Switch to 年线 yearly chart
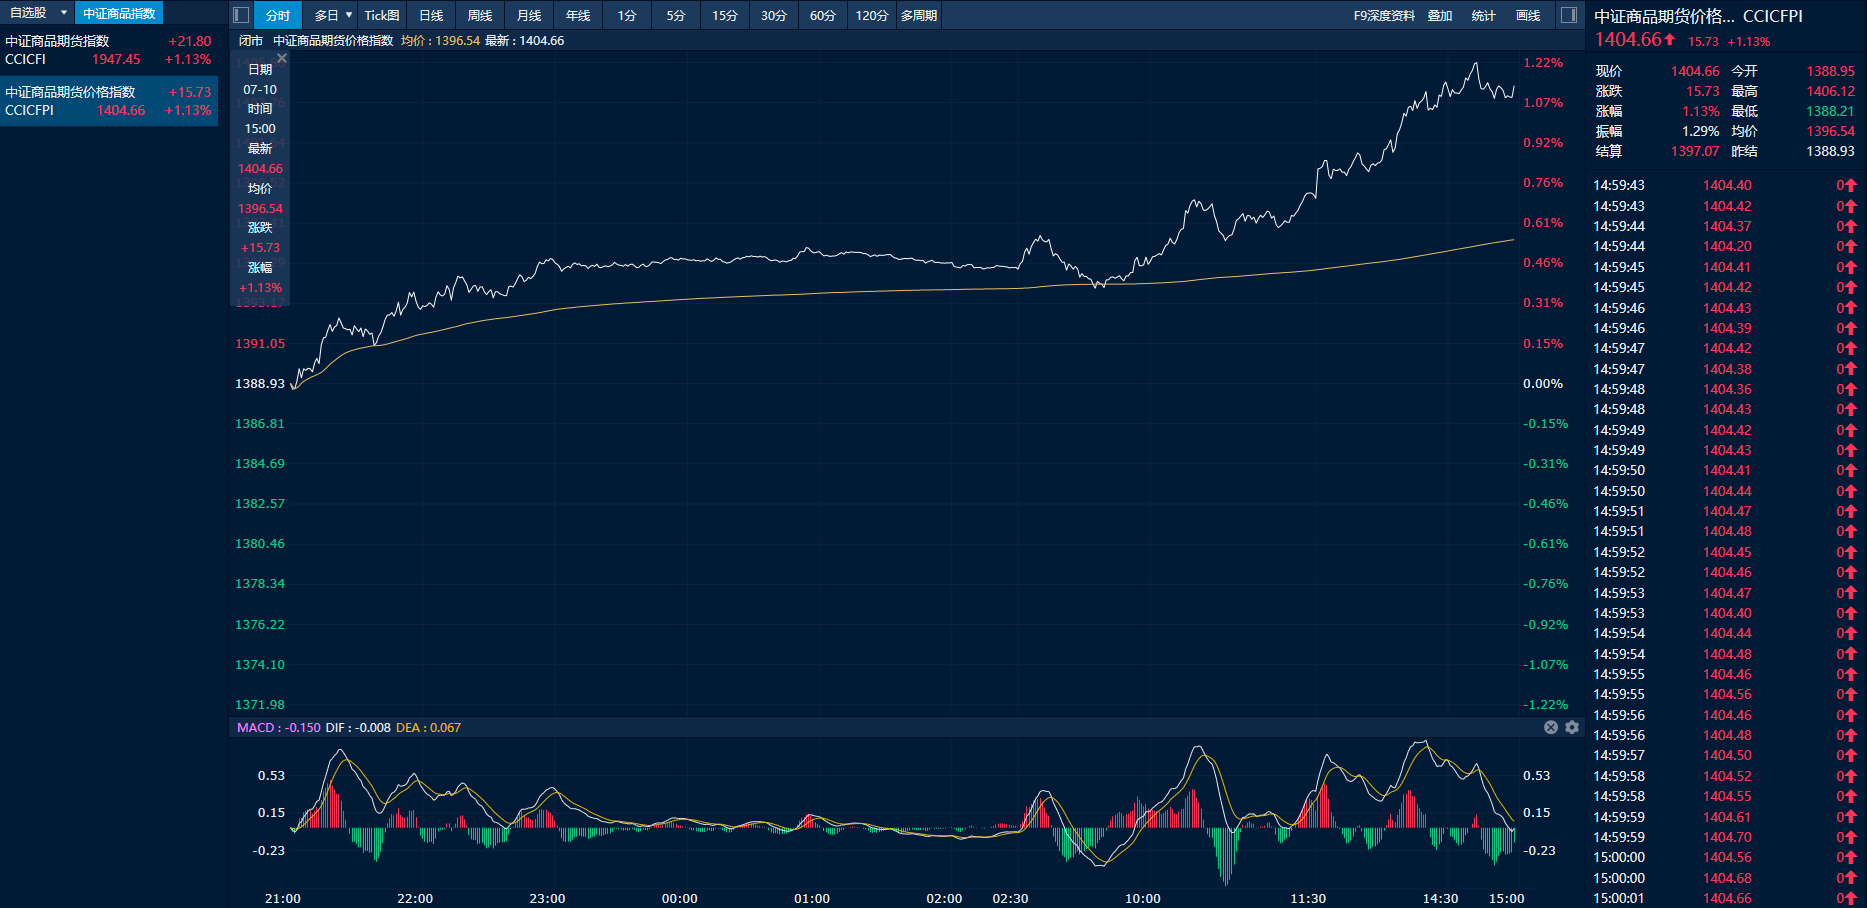The width and height of the screenshot is (1867, 908). [x=578, y=15]
